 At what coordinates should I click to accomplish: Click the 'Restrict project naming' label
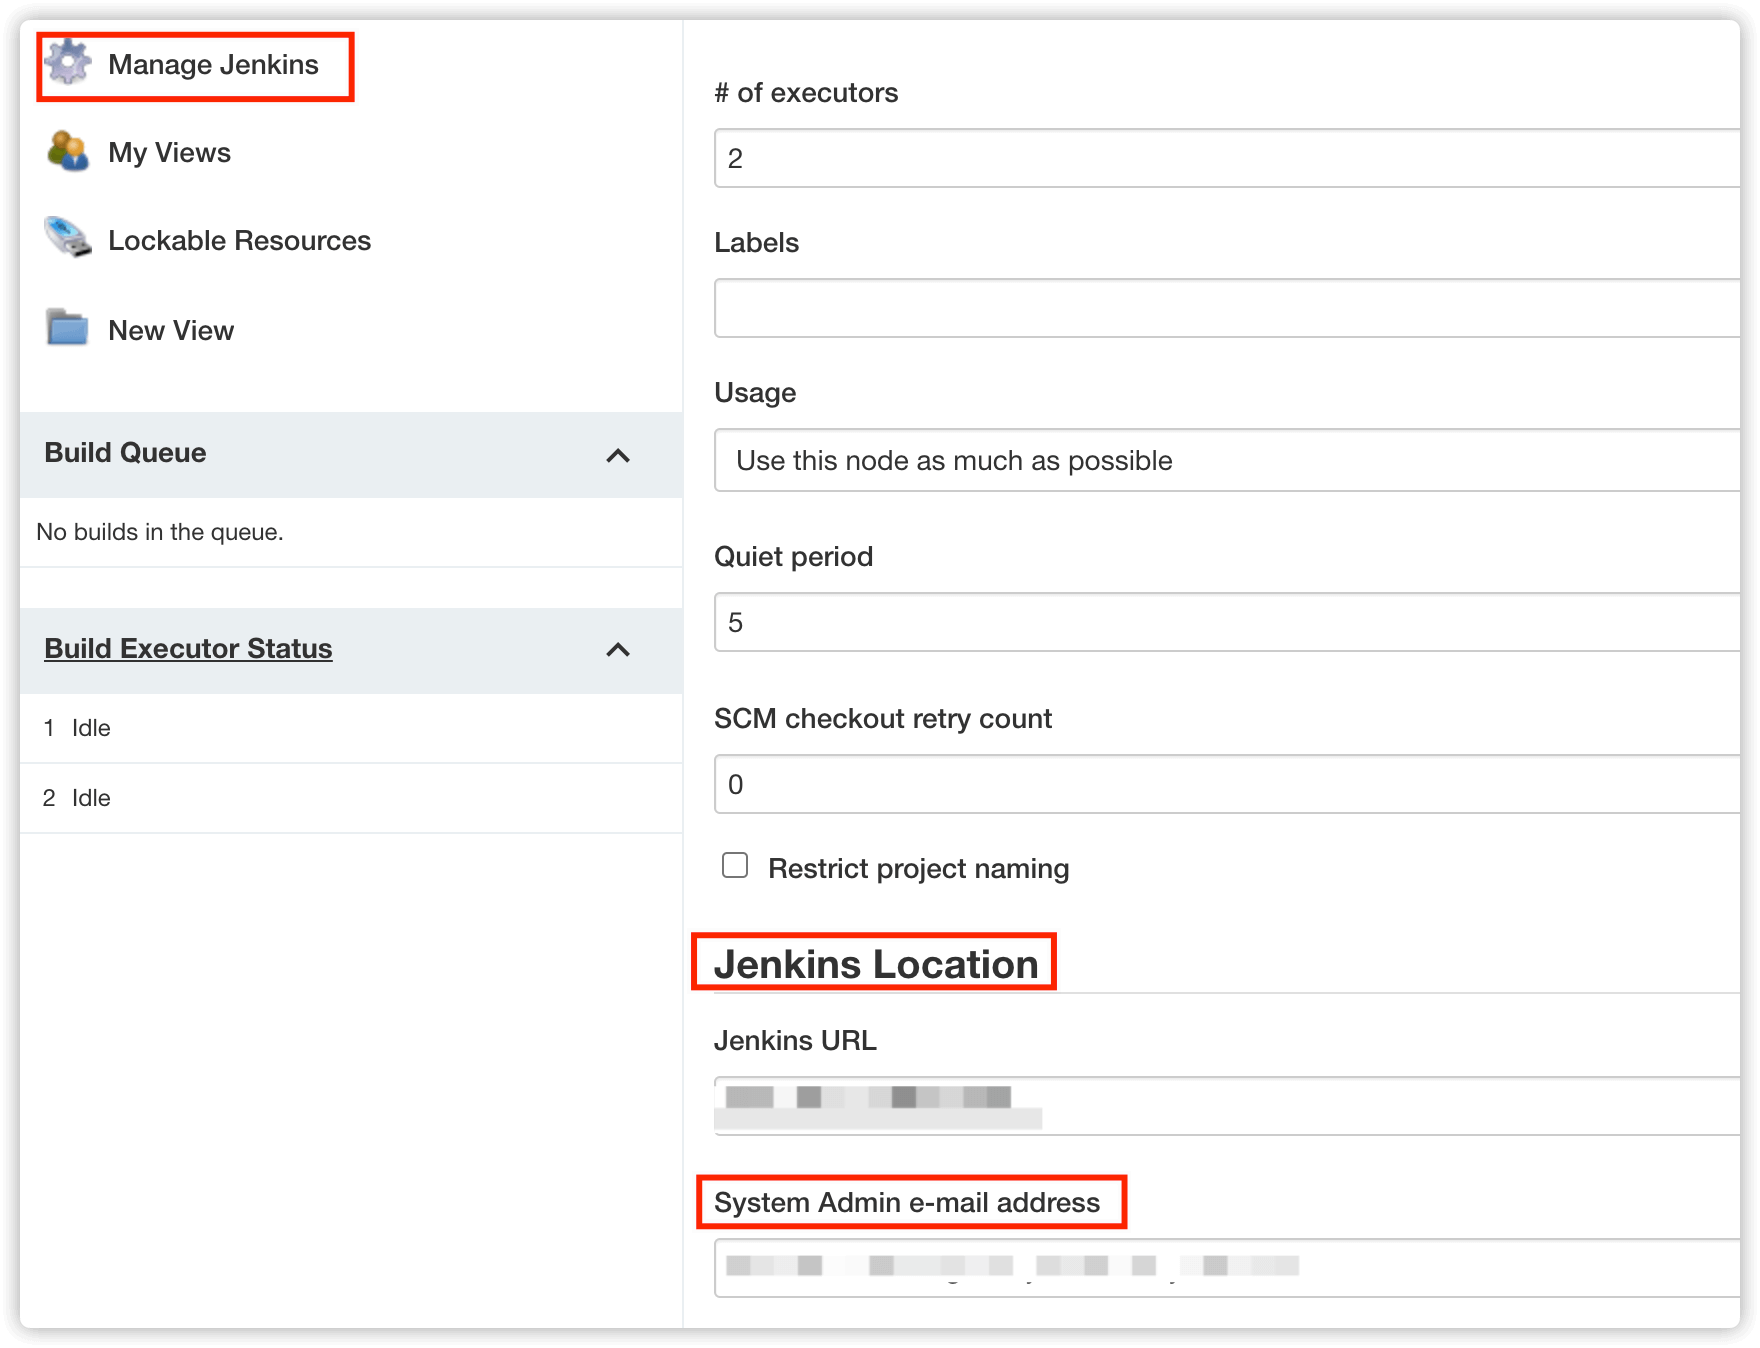(918, 869)
